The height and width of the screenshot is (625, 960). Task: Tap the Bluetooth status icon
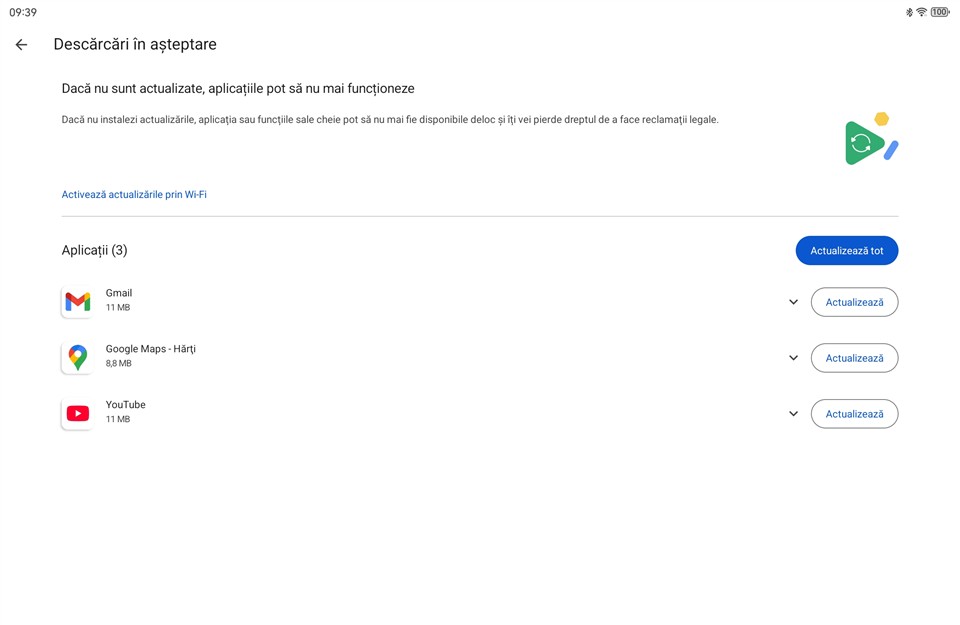pyautogui.click(x=909, y=12)
